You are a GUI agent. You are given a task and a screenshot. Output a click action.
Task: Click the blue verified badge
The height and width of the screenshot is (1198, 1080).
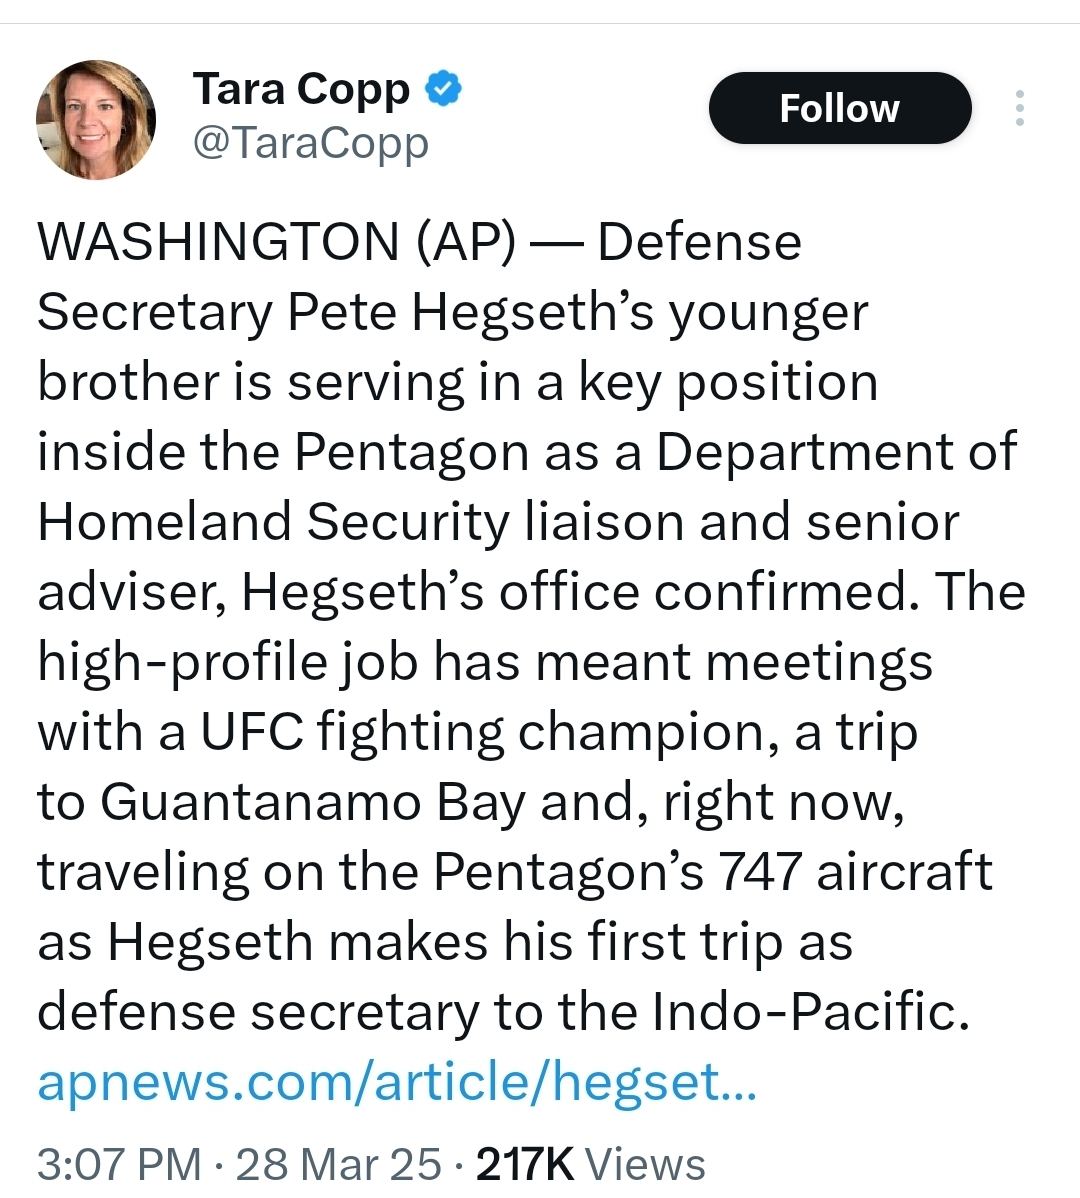pos(444,89)
